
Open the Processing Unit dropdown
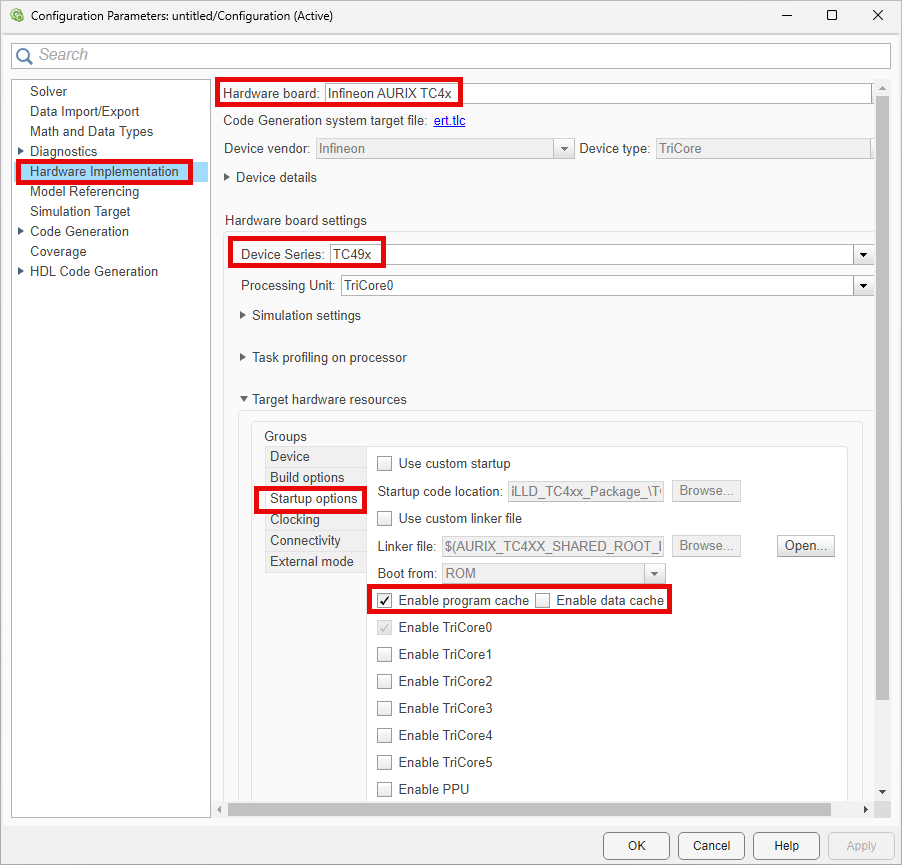[x=862, y=285]
